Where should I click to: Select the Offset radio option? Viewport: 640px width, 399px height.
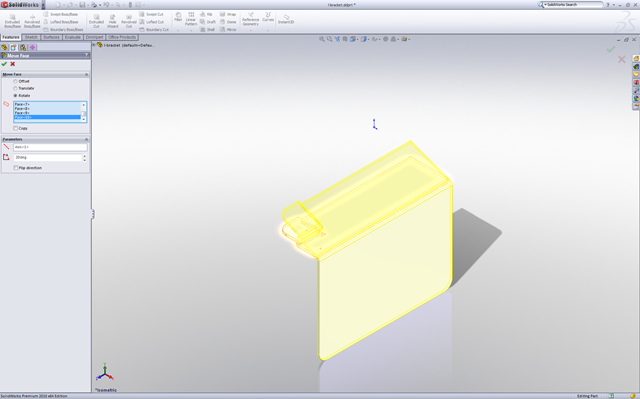tap(16, 81)
